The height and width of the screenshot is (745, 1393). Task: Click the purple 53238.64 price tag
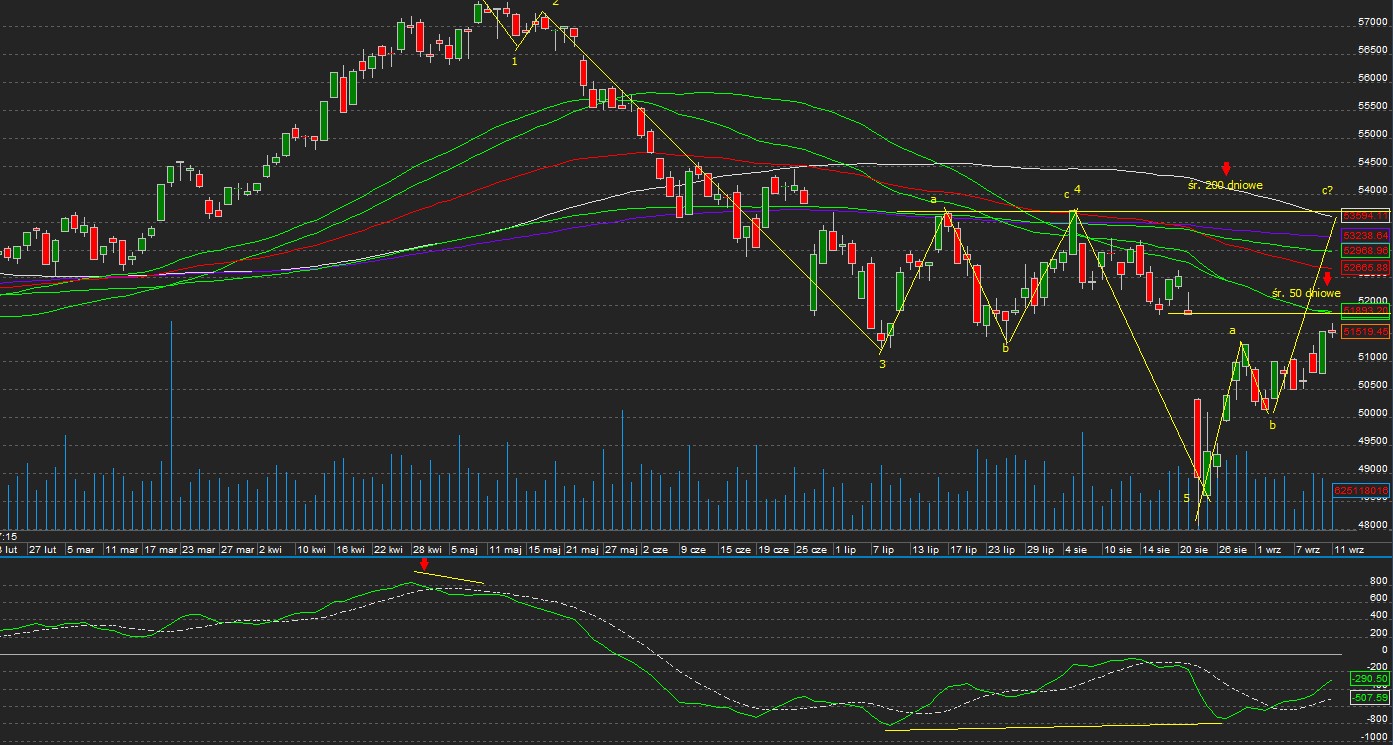1366,235
